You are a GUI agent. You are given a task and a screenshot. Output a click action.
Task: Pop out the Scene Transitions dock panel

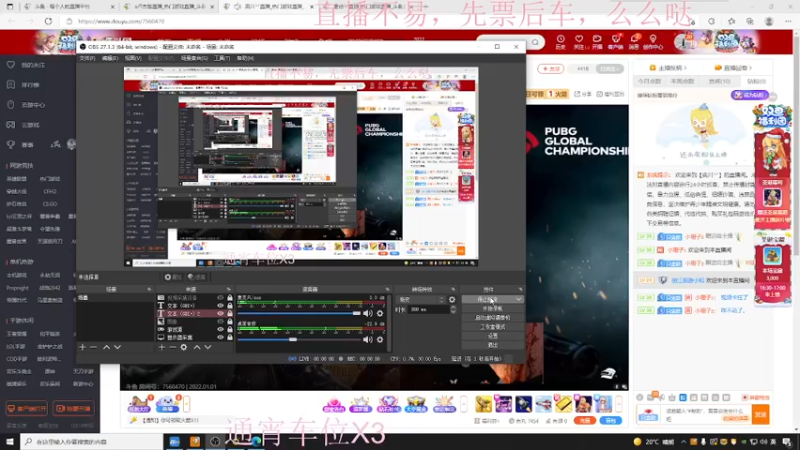point(453,289)
